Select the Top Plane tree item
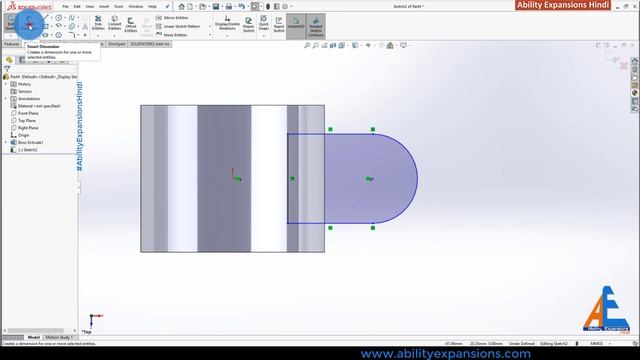The height and width of the screenshot is (360, 640). coord(27,121)
